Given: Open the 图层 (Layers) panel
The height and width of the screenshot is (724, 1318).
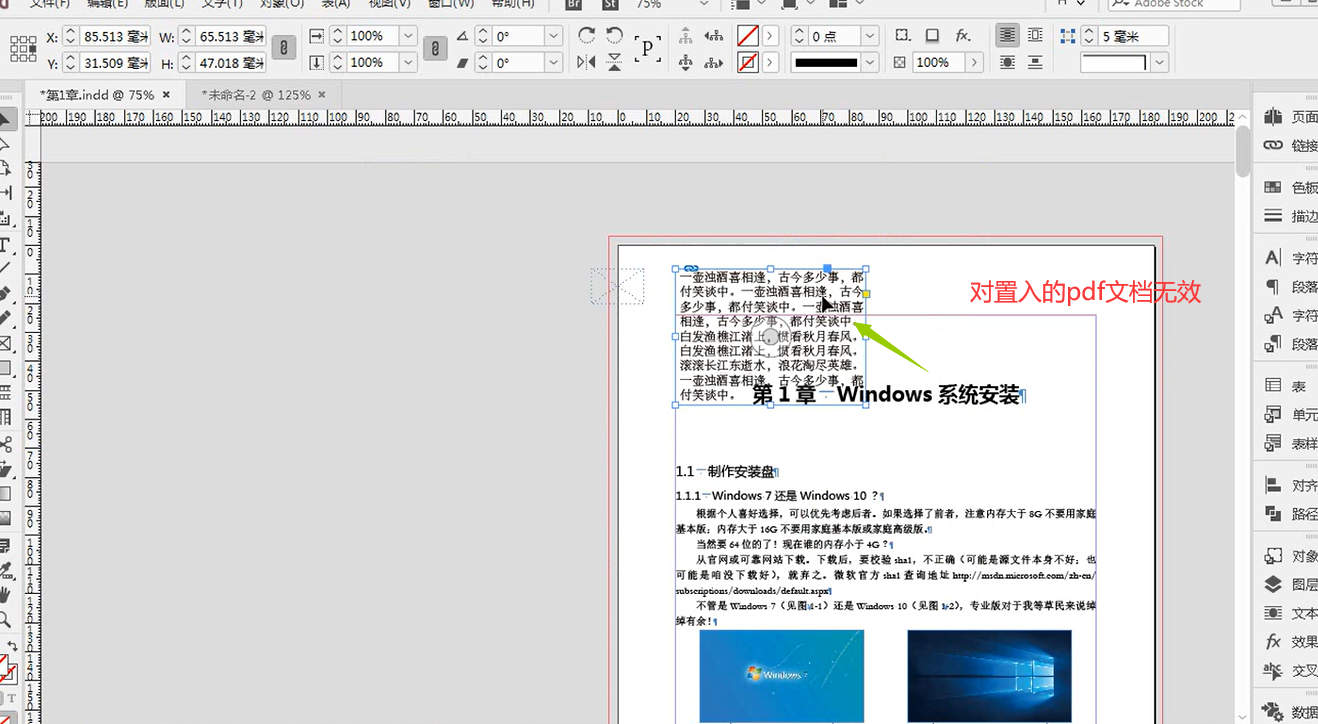Looking at the screenshot, I should 1289,584.
